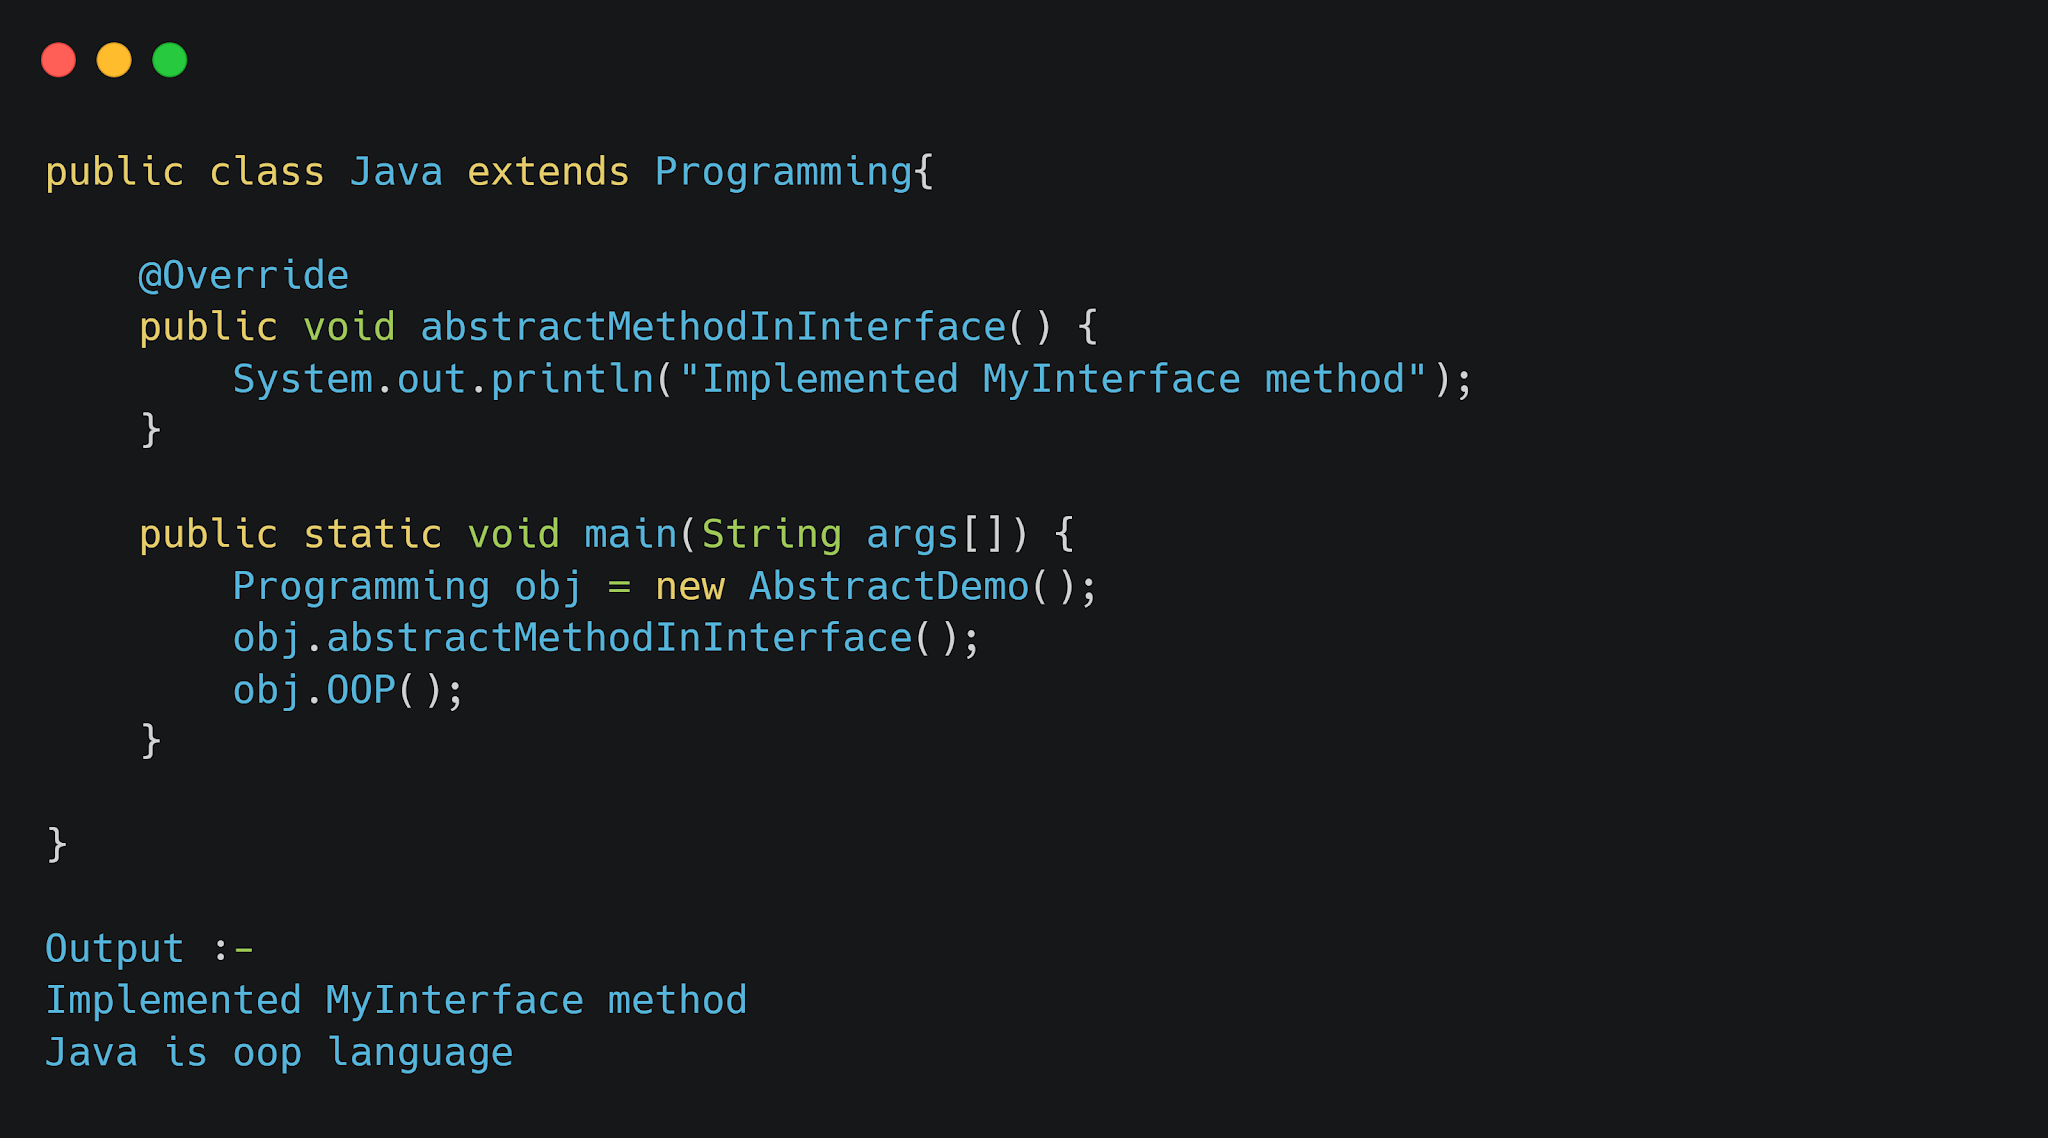Viewport: 2048px width, 1138px height.
Task: Click the @Override annotation
Action: pos(244,275)
